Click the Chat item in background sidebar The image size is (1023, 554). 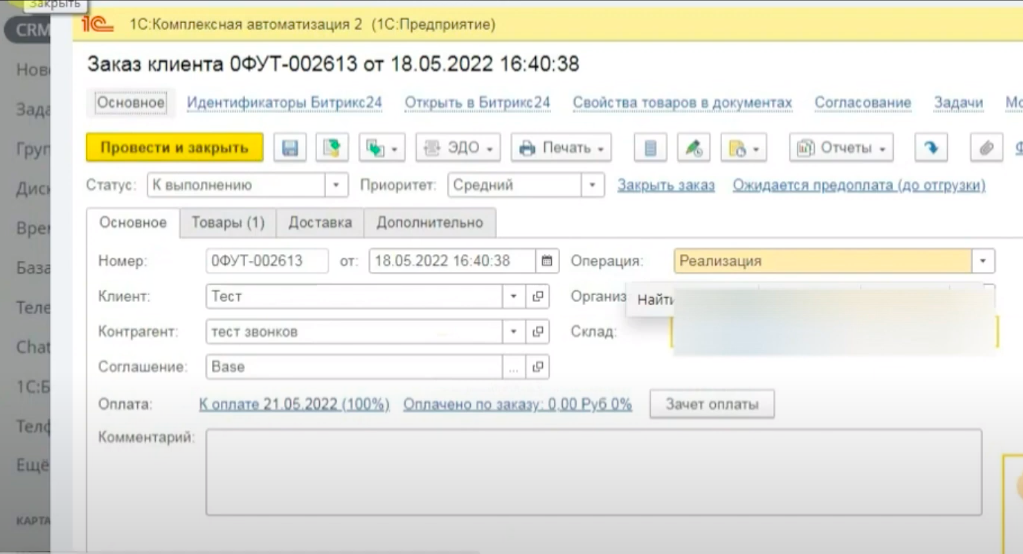pos(33,347)
